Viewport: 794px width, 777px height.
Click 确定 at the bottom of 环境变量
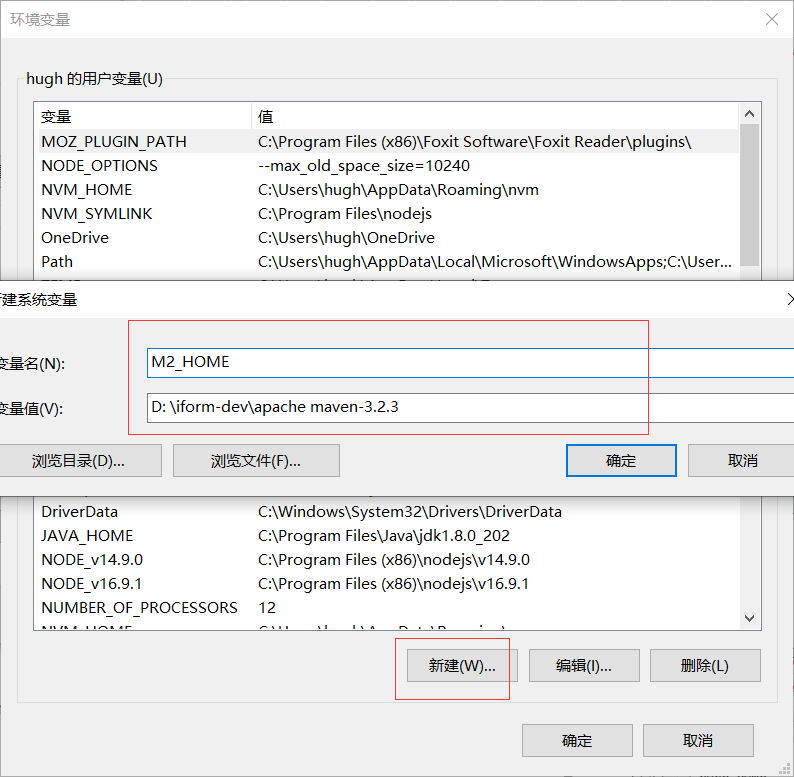pyautogui.click(x=577, y=741)
